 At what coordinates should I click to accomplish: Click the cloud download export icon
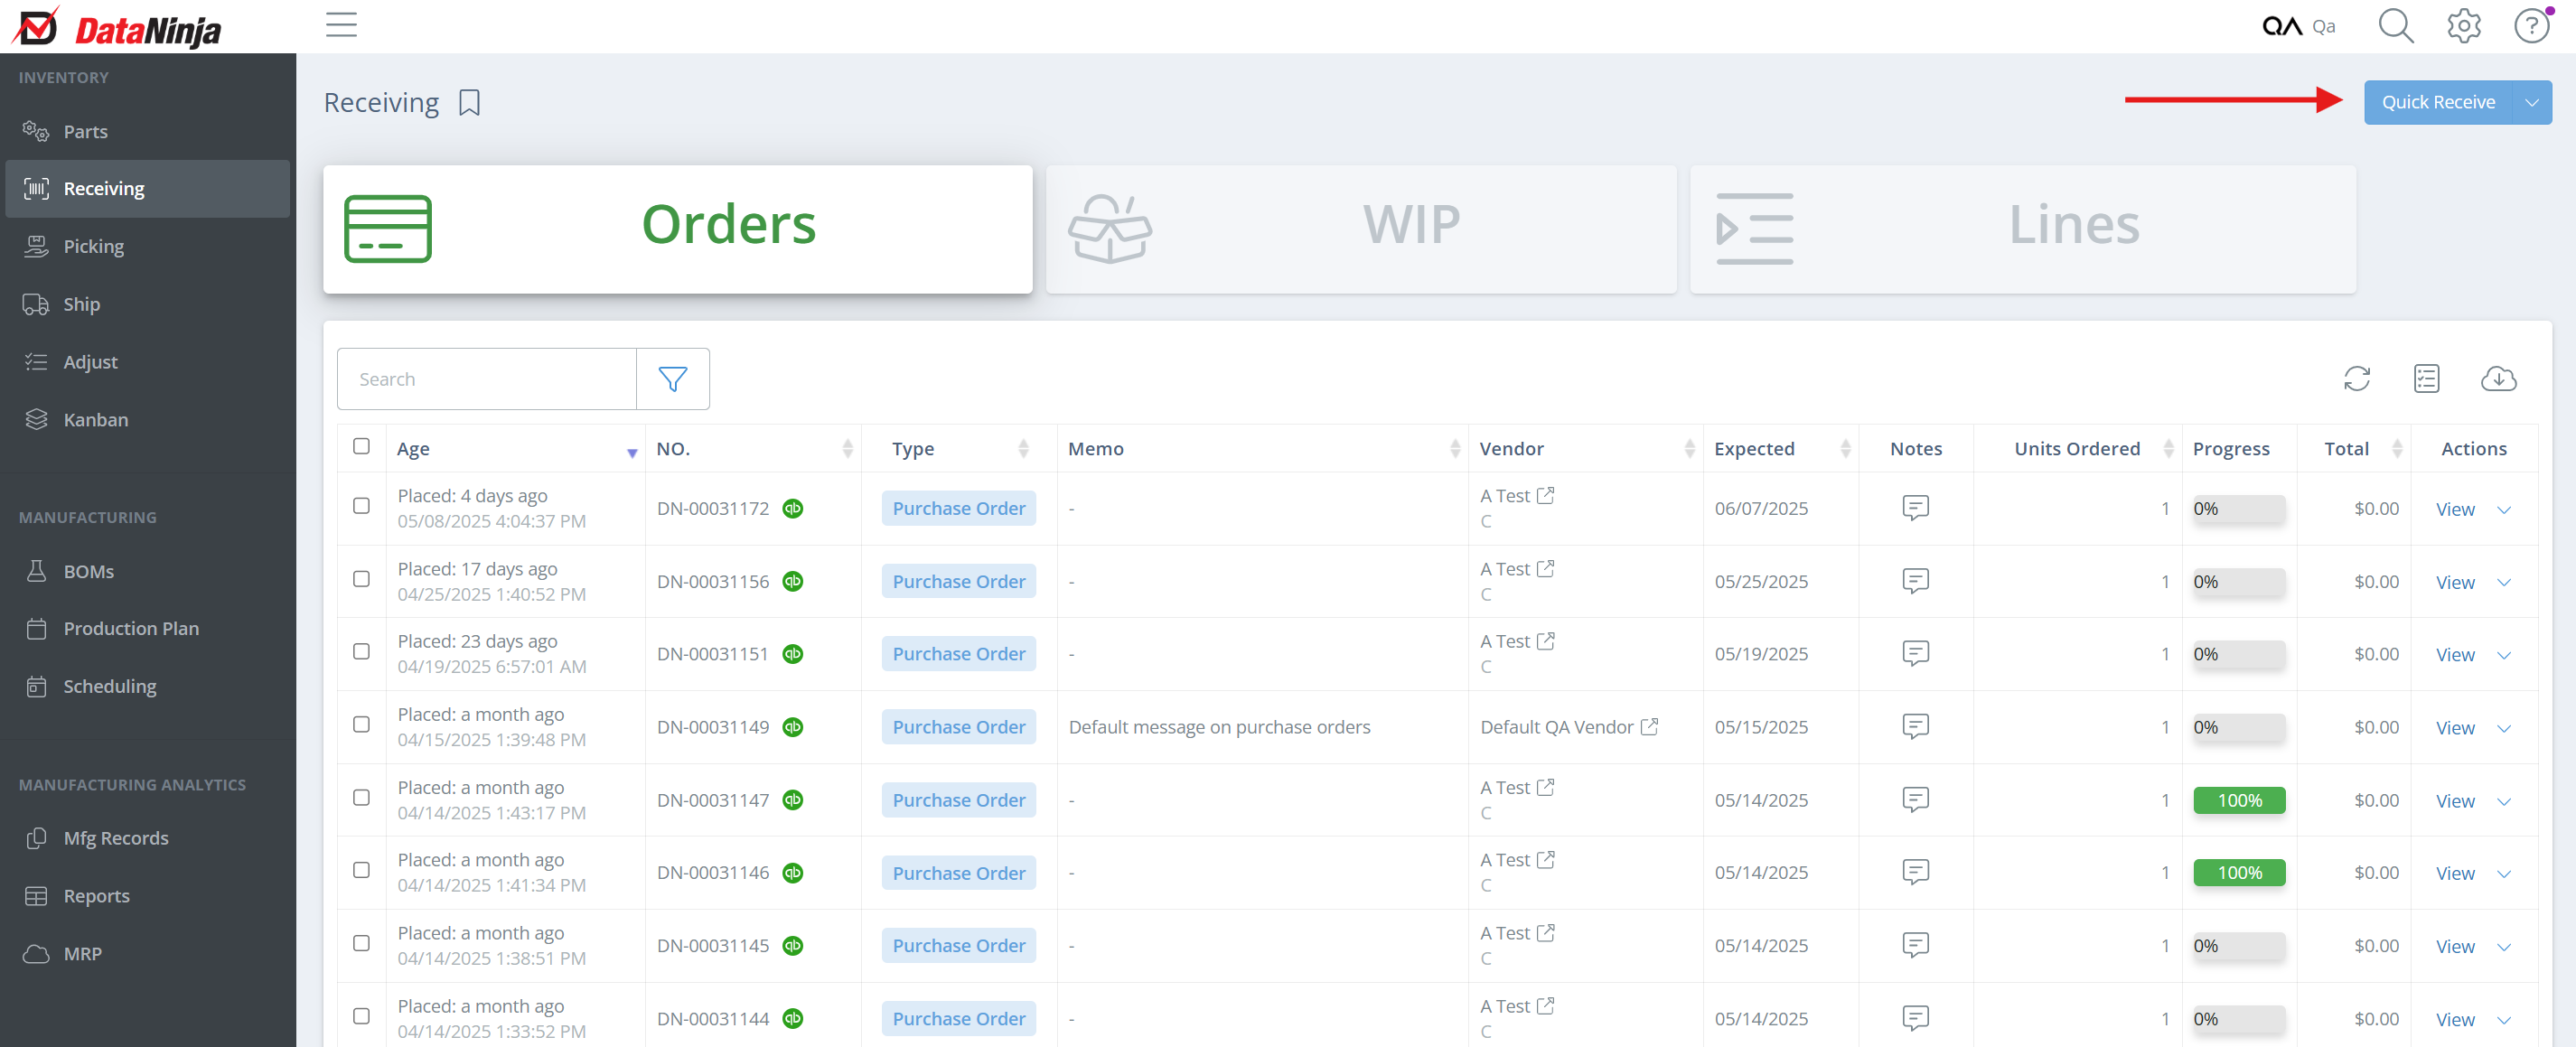pos(2497,379)
